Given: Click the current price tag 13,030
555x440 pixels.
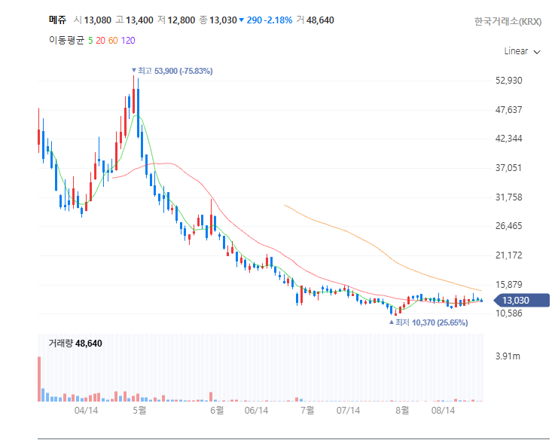Looking at the screenshot, I should (x=522, y=301).
